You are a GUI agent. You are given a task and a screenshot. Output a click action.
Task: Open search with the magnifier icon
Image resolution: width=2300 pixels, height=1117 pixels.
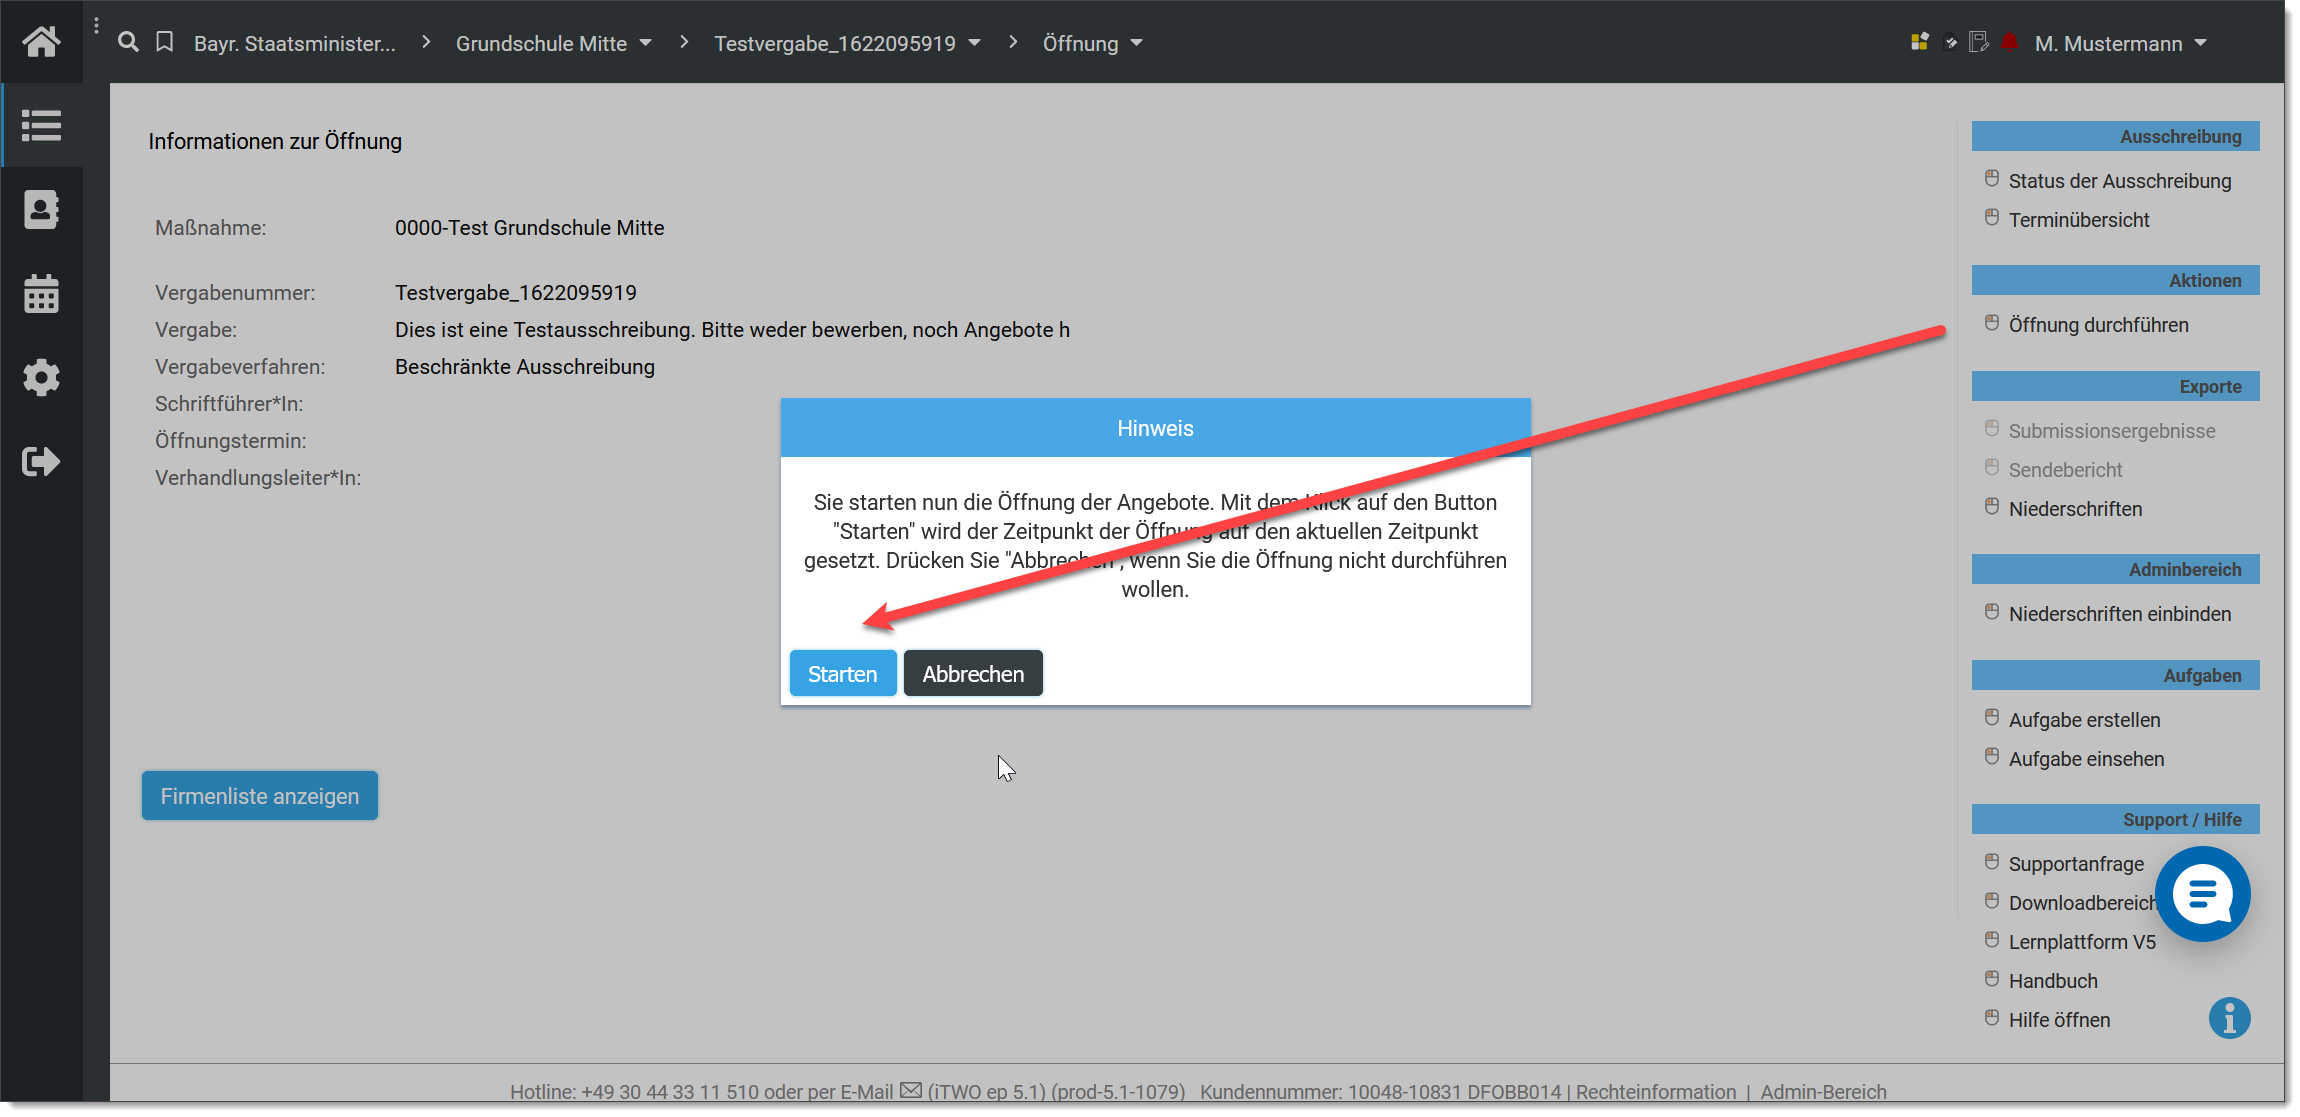(128, 42)
